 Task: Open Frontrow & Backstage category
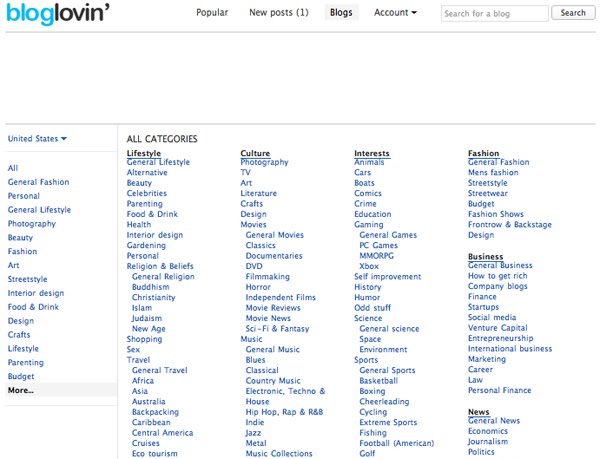tap(510, 225)
